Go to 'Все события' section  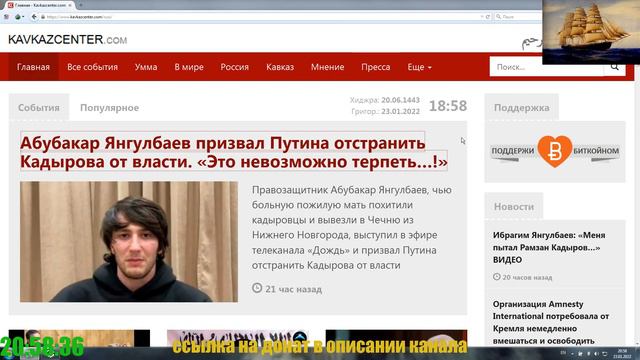tap(92, 67)
